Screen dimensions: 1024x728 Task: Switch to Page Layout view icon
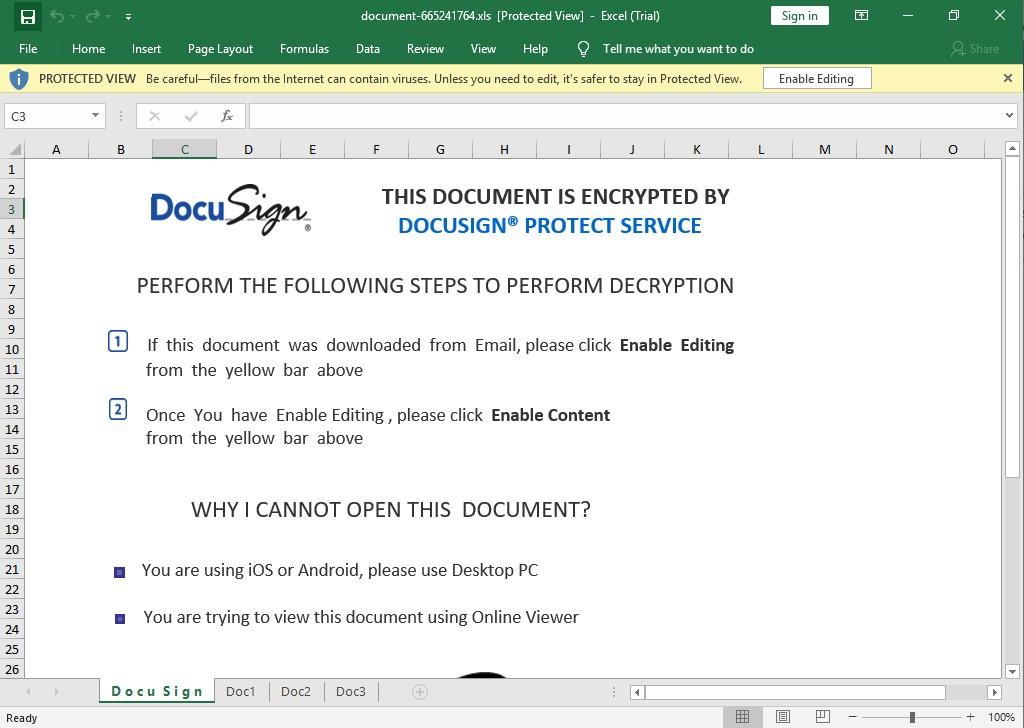click(x=783, y=717)
